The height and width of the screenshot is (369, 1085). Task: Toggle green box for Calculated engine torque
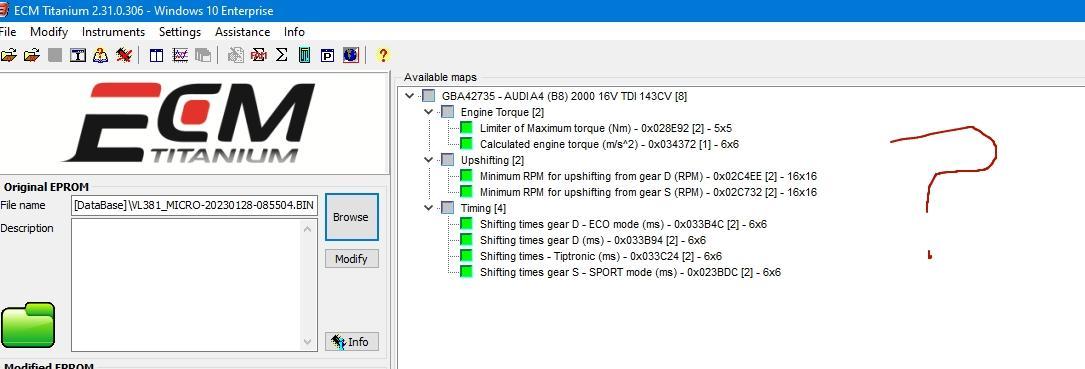(466, 144)
